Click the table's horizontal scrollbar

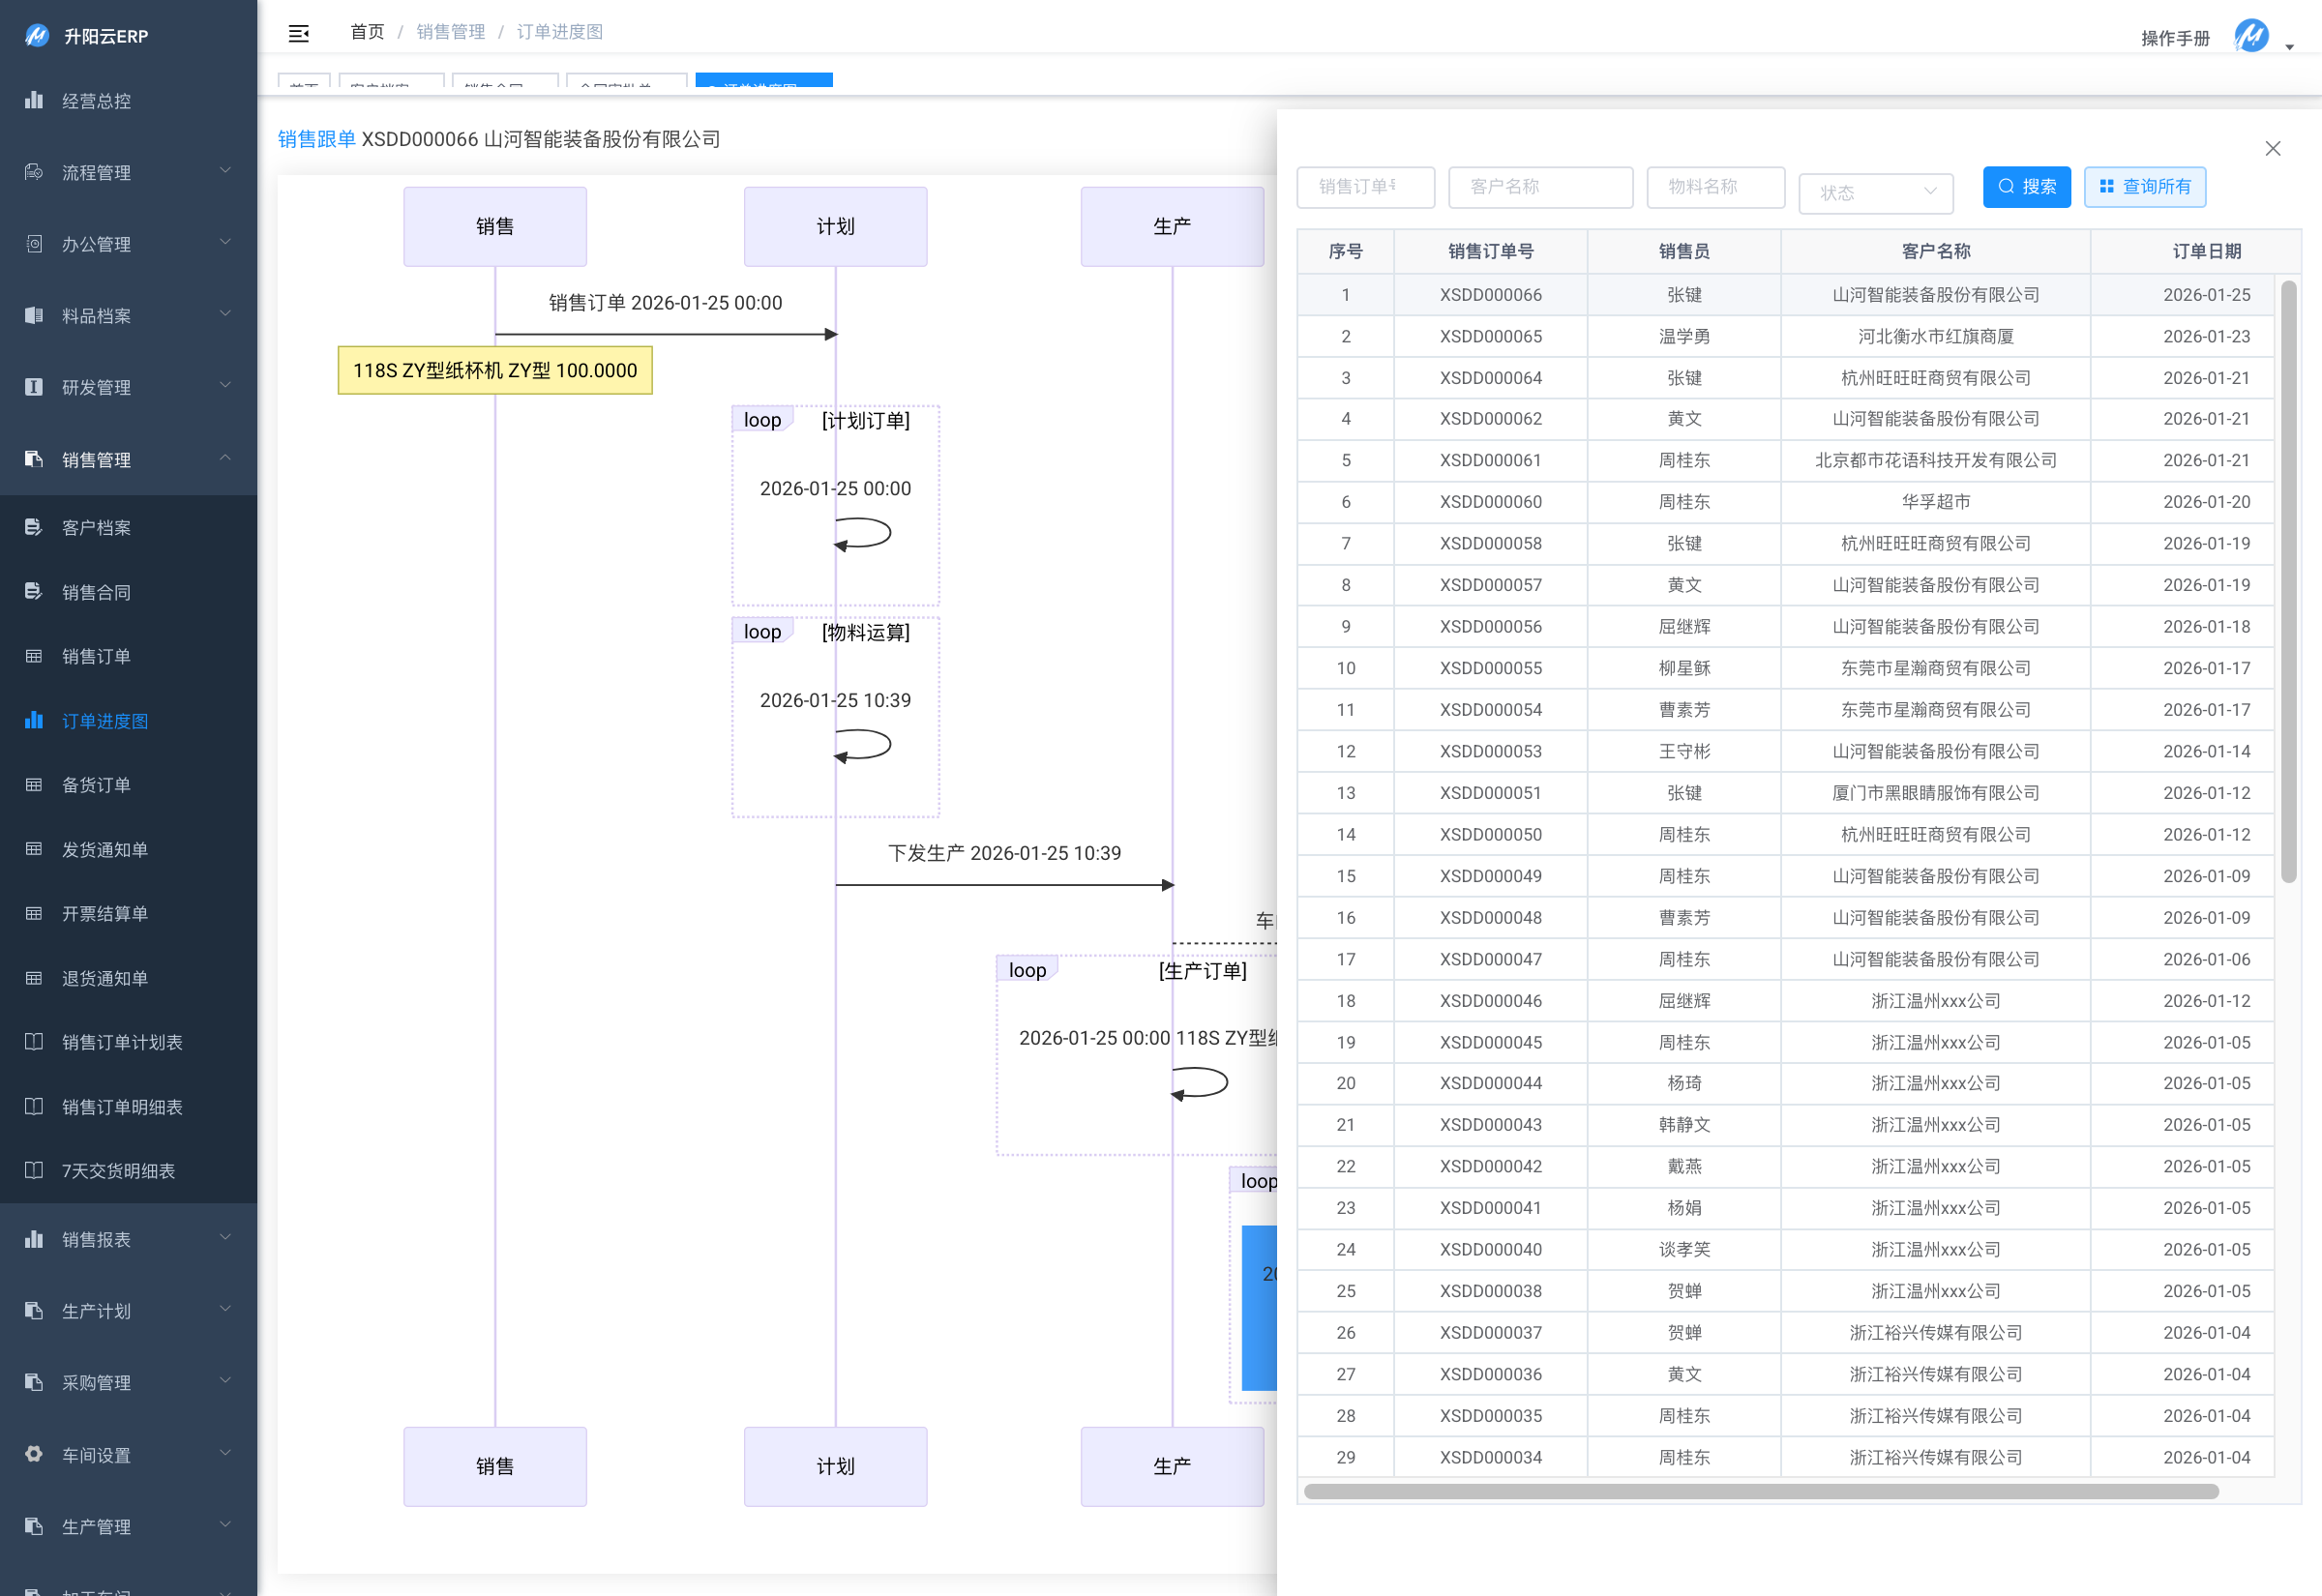[x=1760, y=1491]
